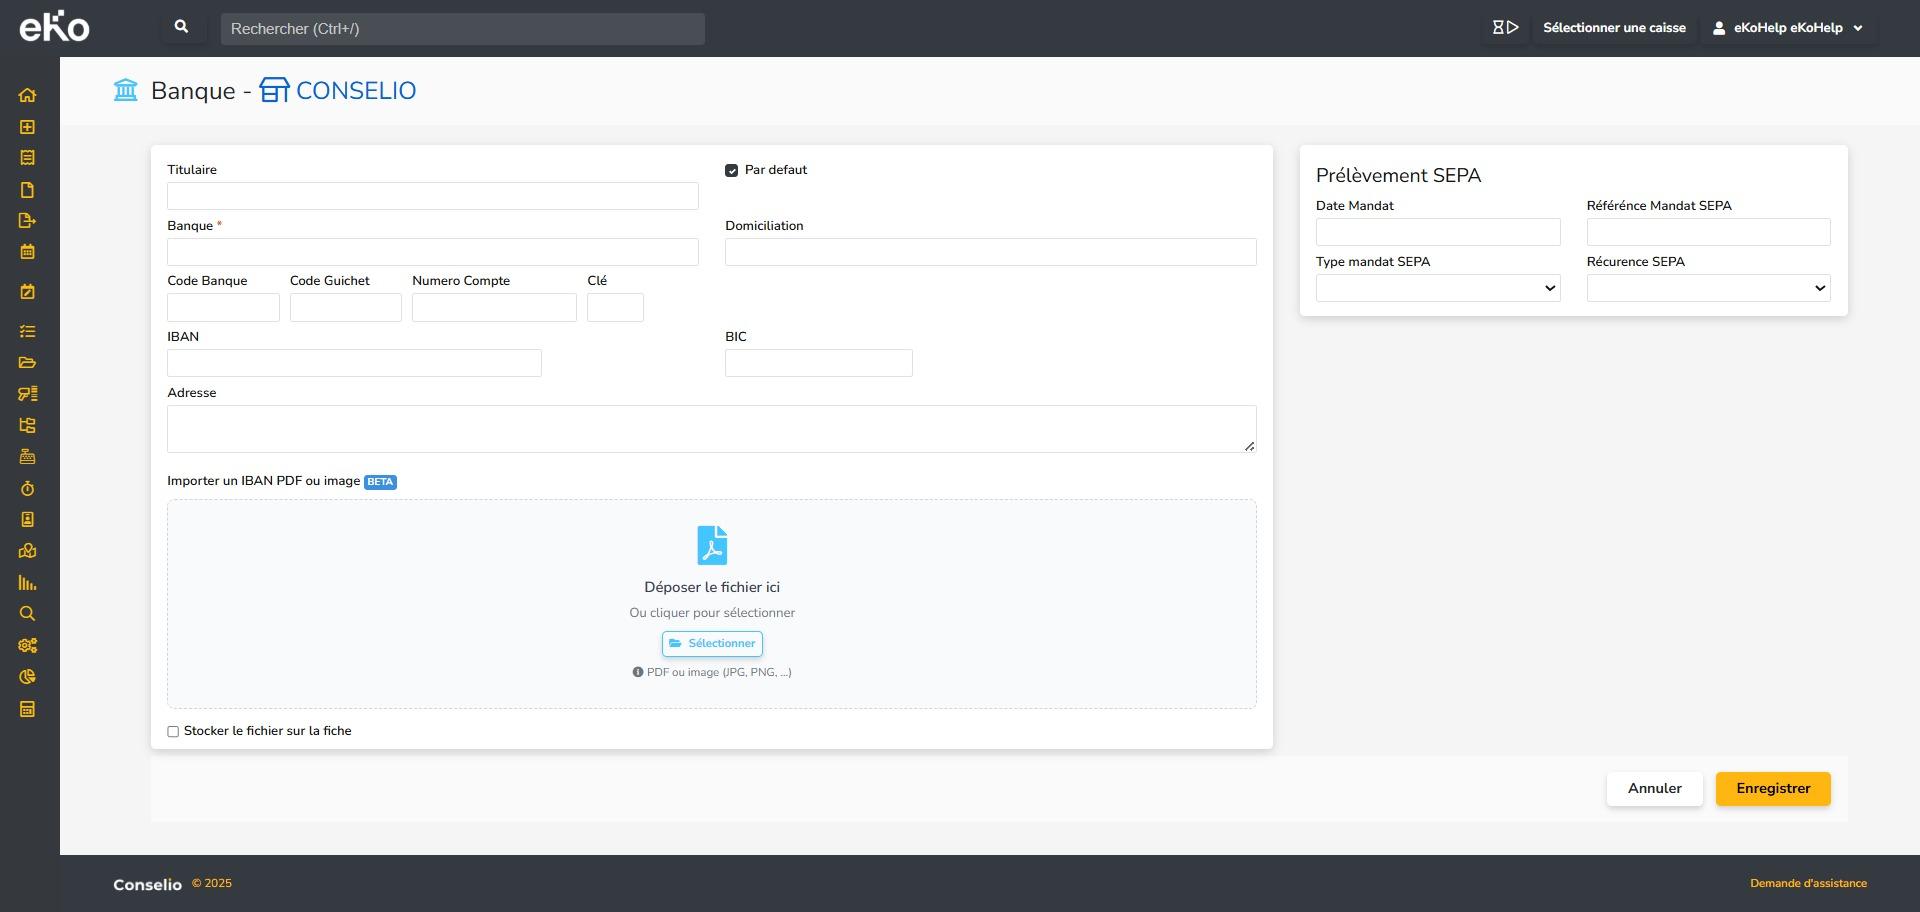
Task: Click the magnifier icon beside the search bar
Action: (x=181, y=28)
